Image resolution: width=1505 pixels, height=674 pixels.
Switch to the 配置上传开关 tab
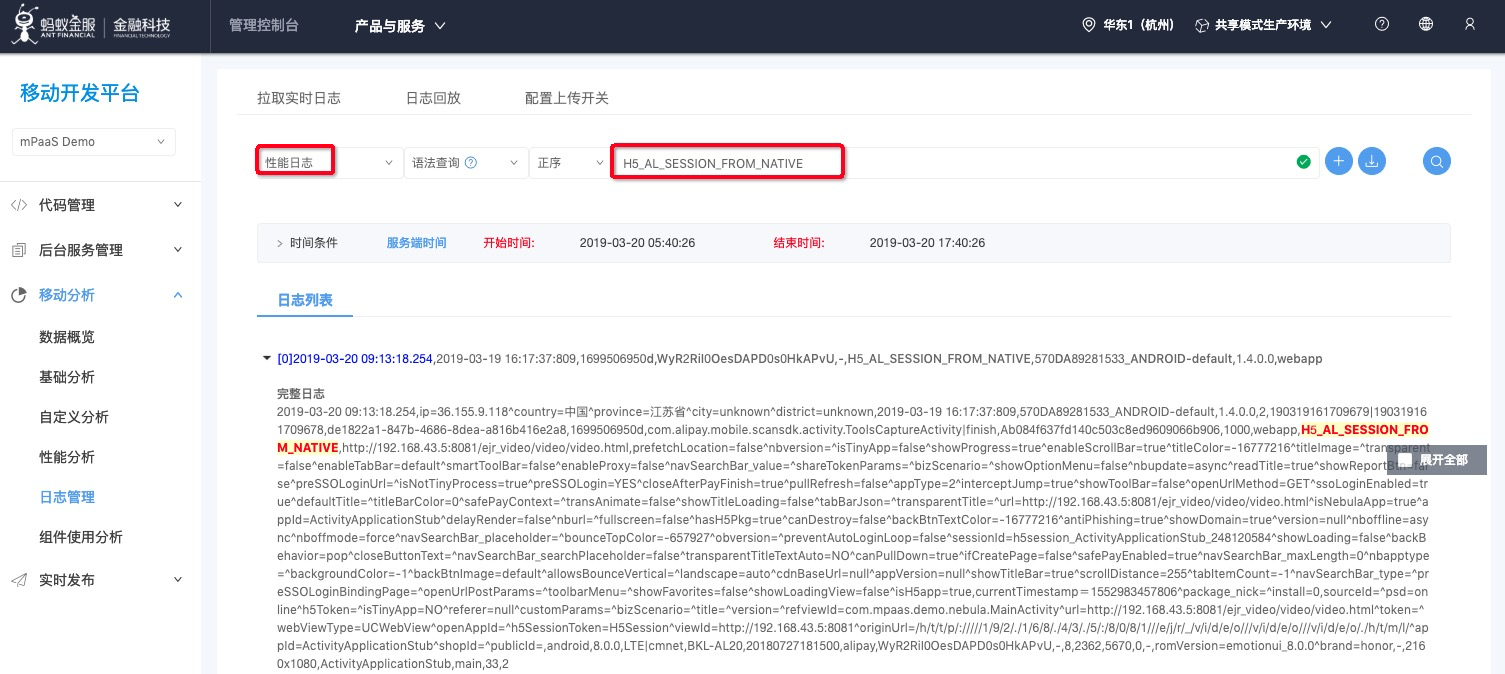pyautogui.click(x=566, y=97)
